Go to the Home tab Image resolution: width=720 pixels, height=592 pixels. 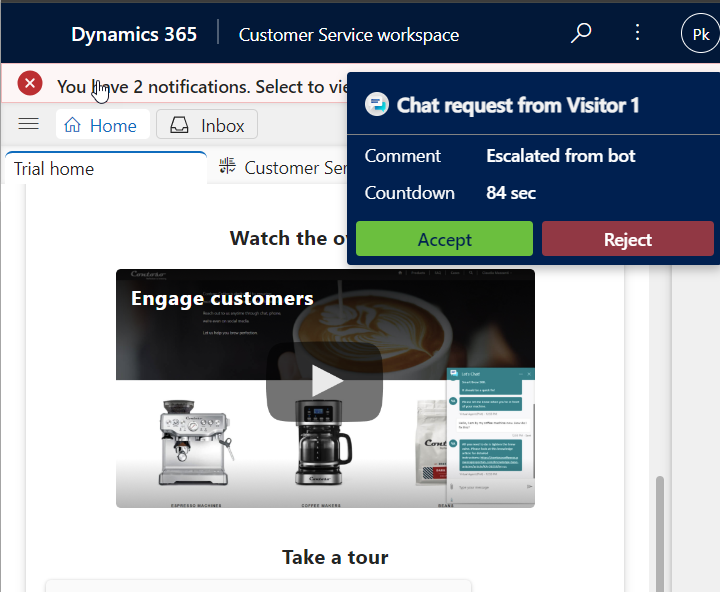[x=101, y=125]
